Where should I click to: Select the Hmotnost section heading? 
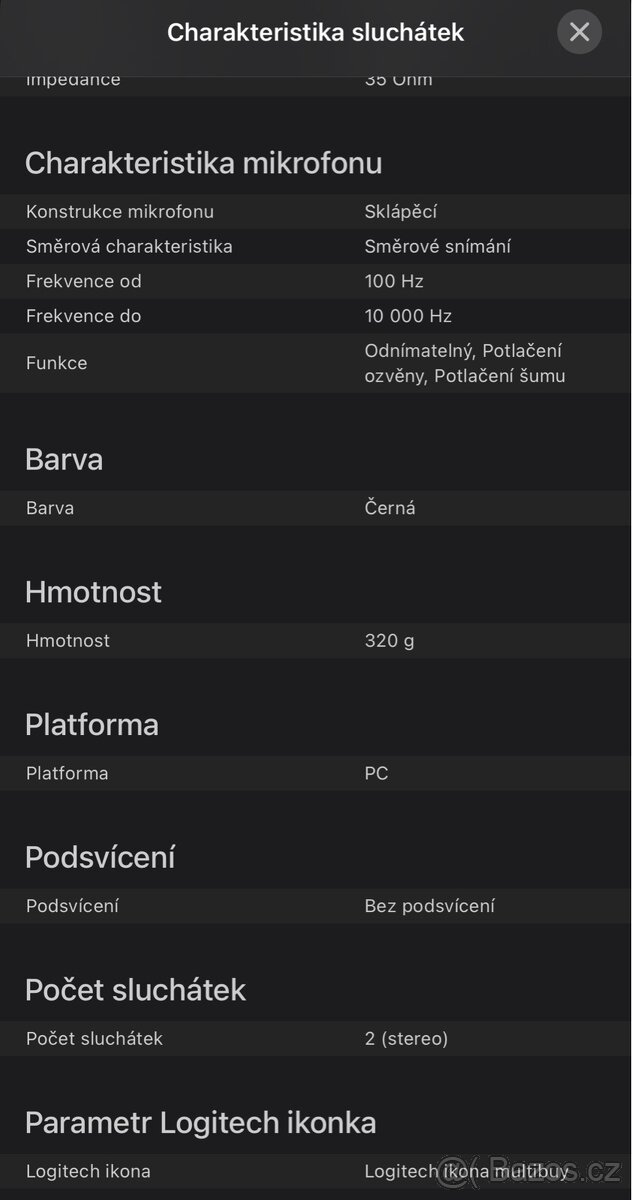tap(93, 592)
